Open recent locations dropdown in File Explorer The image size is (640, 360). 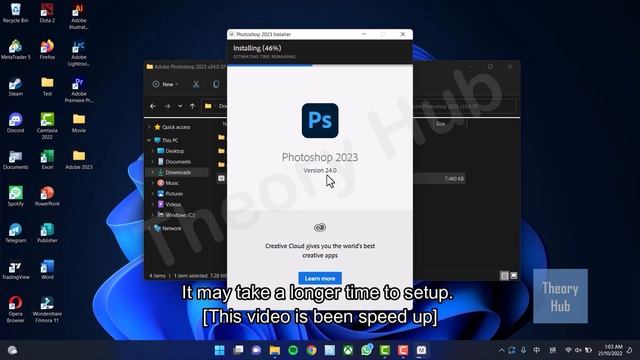(x=180, y=106)
